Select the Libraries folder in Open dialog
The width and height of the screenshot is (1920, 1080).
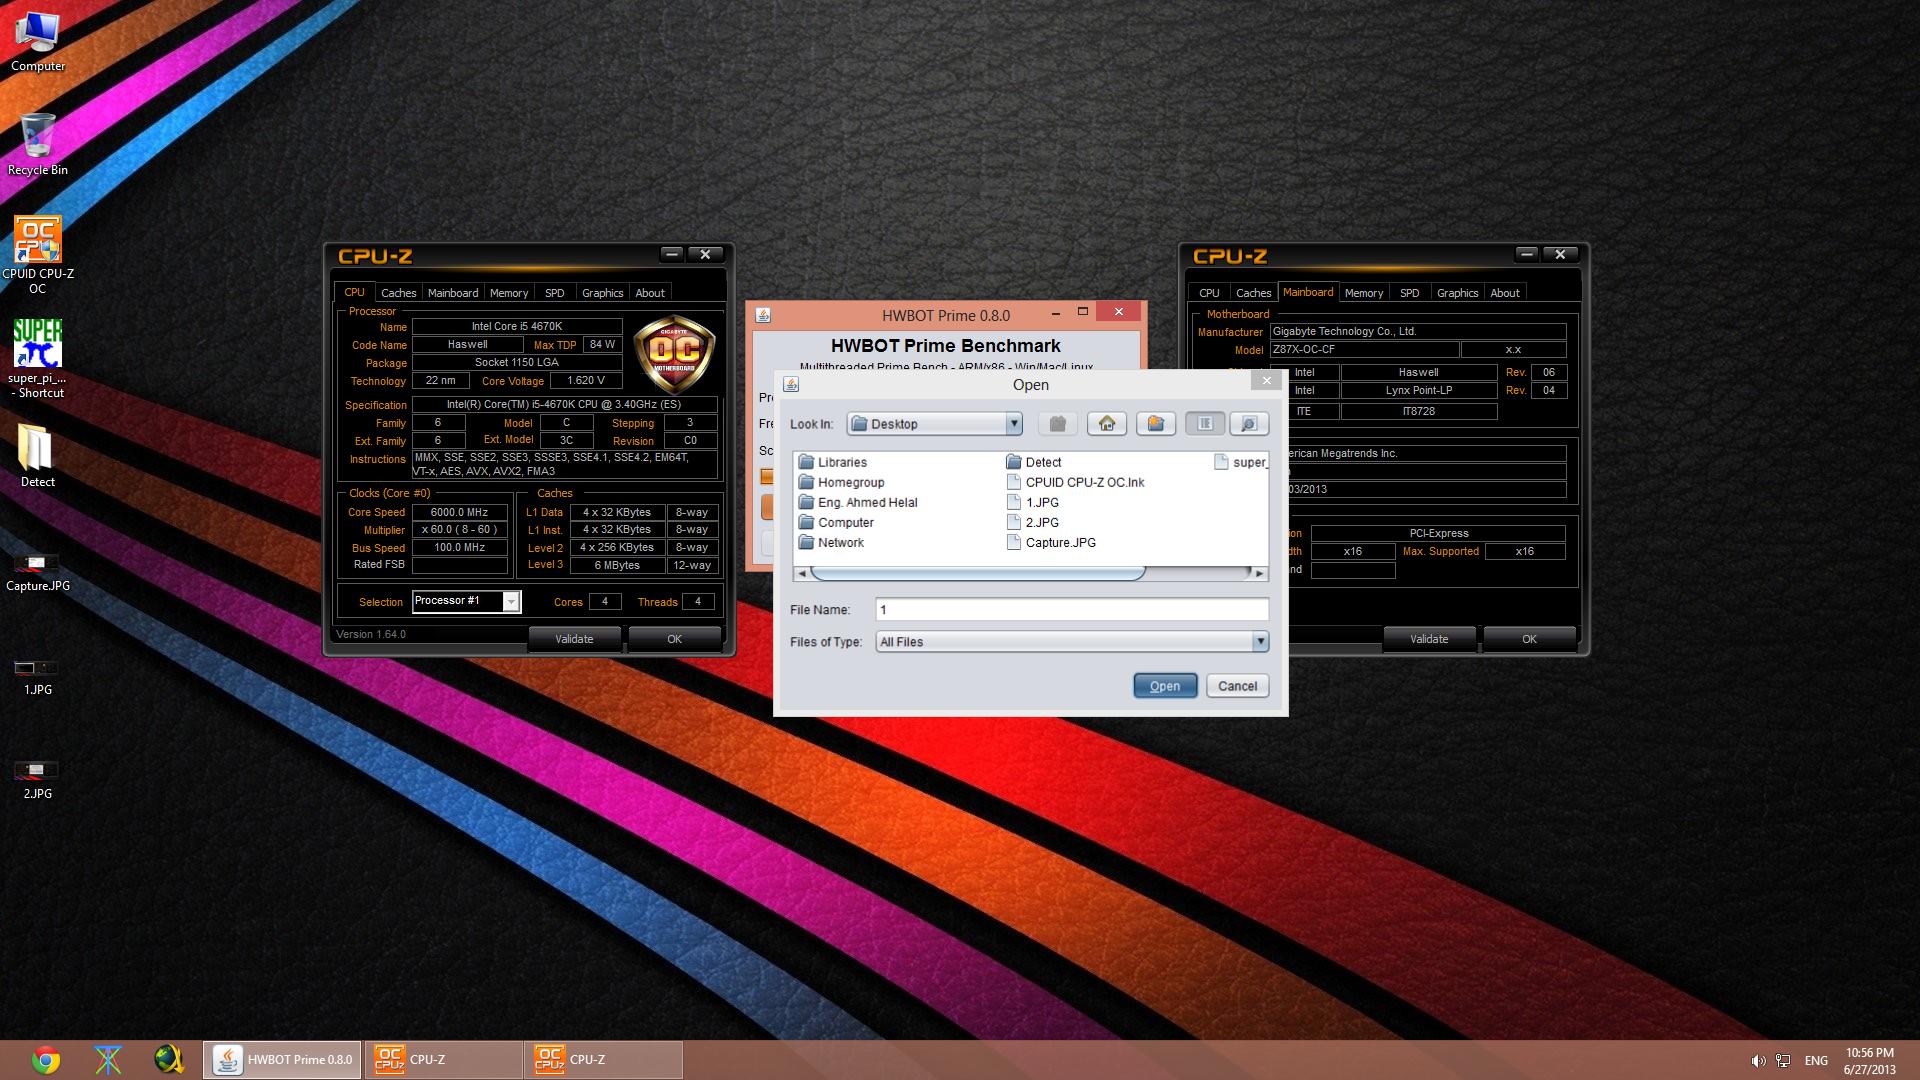point(832,462)
